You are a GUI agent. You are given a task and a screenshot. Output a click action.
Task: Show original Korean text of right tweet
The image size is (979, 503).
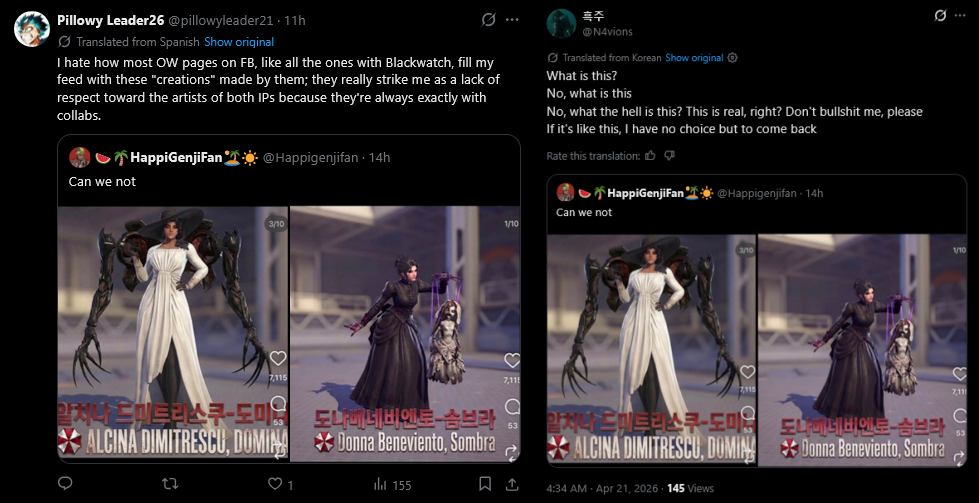[694, 57]
